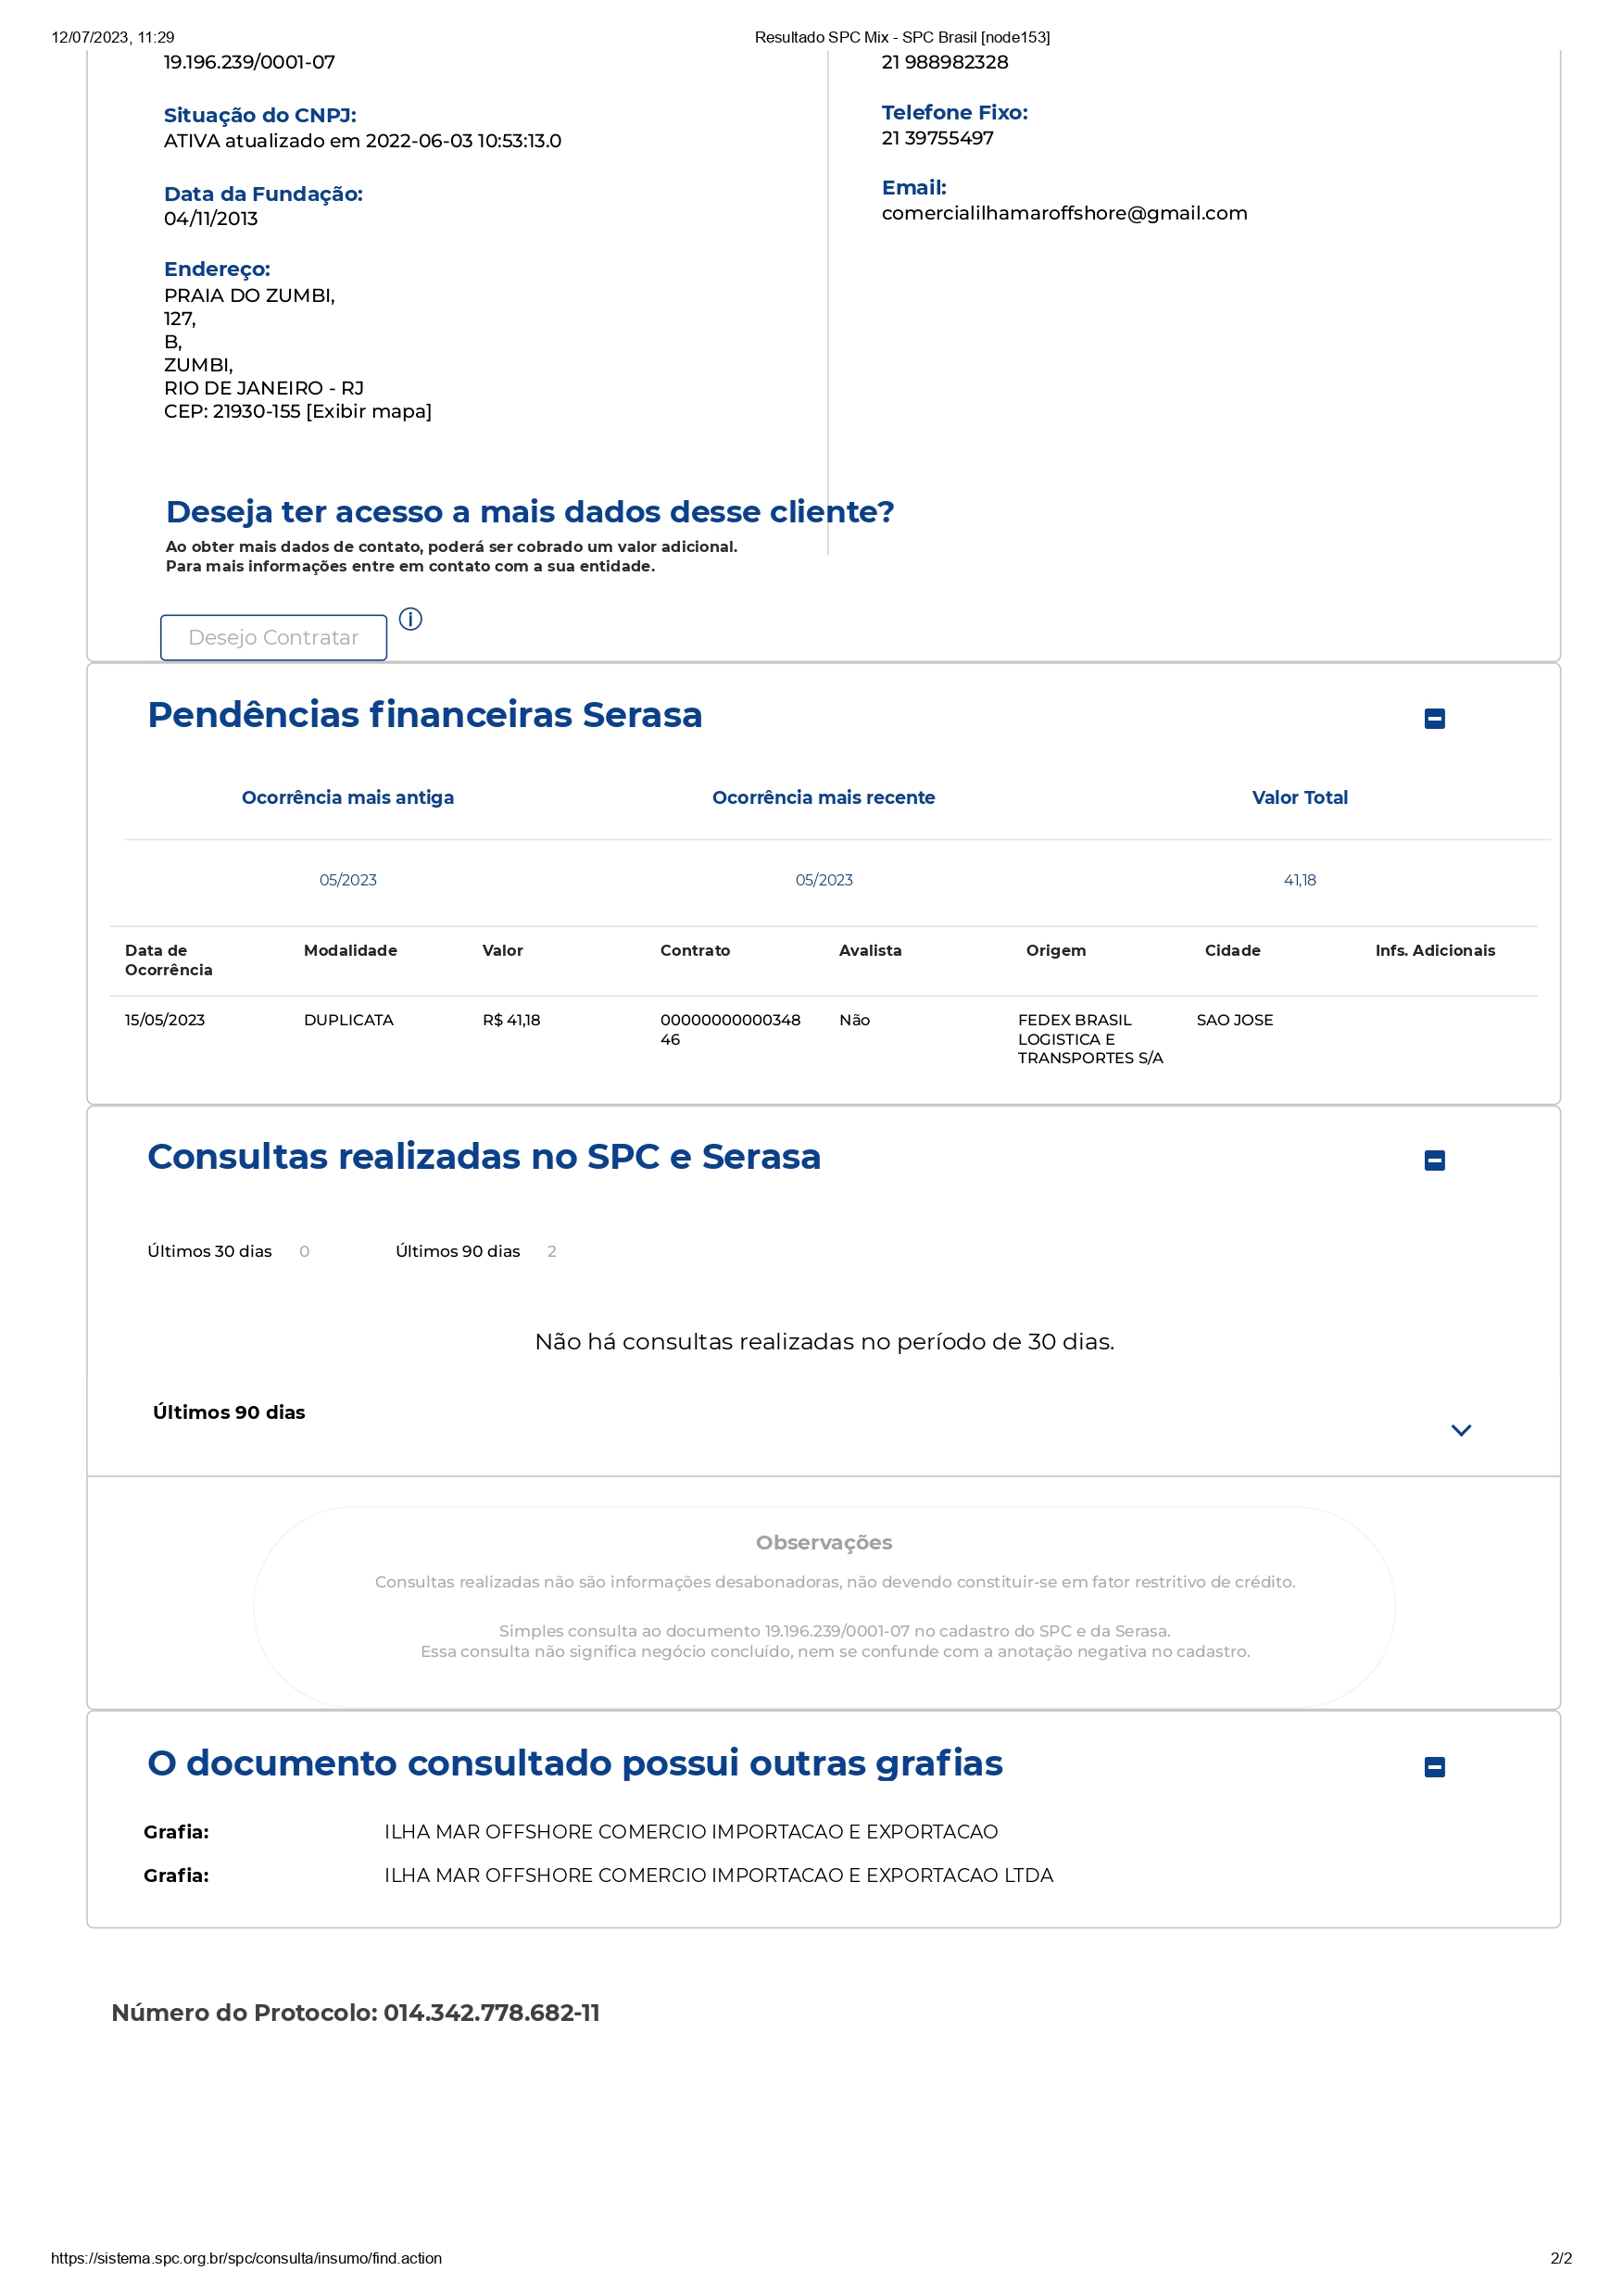Collapse Consultas realizadas no SPC e Serasa
The width and height of the screenshot is (1623, 2296).
click(1433, 1160)
